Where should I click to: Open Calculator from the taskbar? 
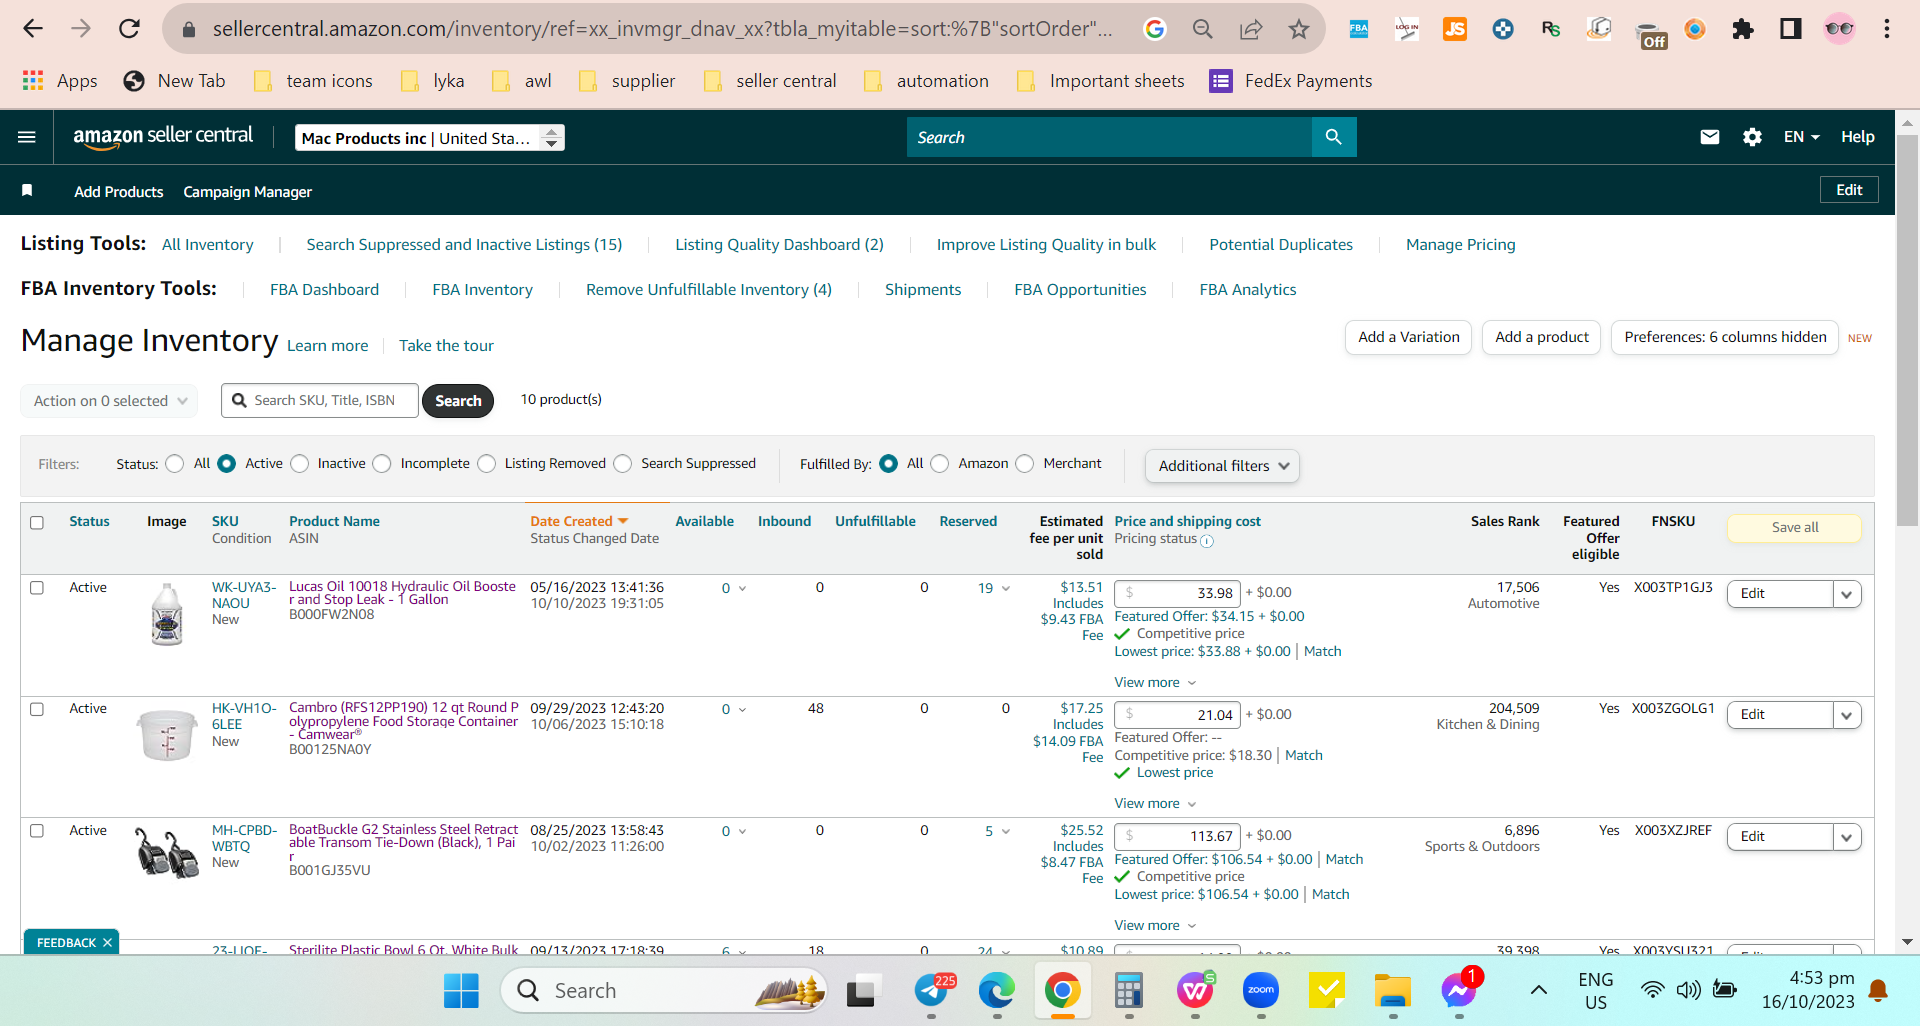coord(1129,991)
